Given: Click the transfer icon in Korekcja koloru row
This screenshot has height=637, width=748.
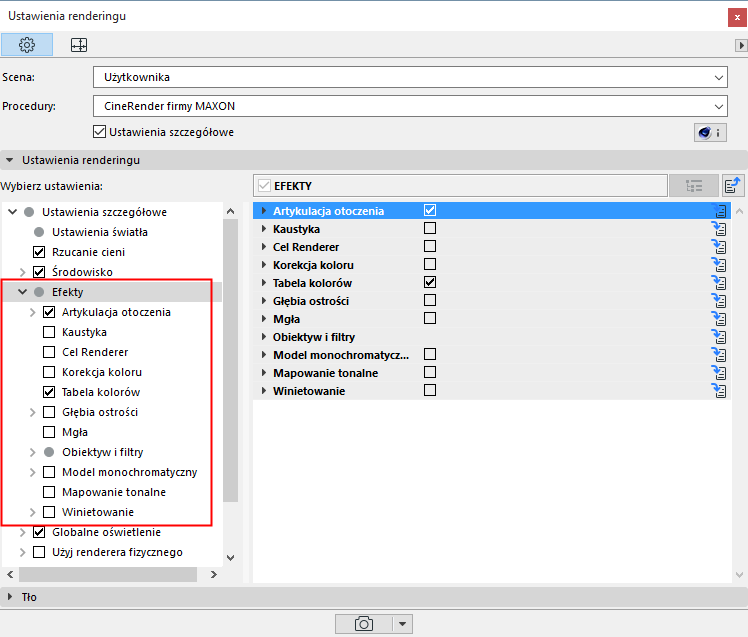Looking at the screenshot, I should point(719,264).
